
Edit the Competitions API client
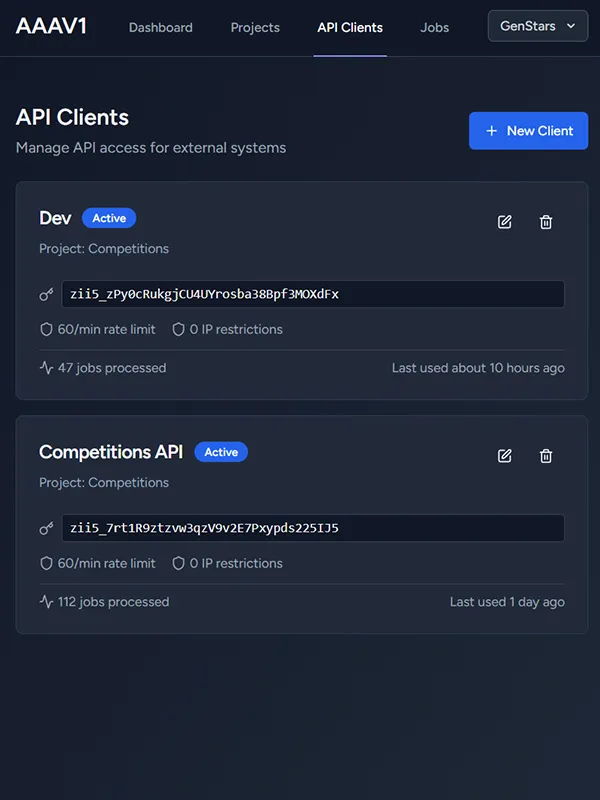[x=505, y=456]
